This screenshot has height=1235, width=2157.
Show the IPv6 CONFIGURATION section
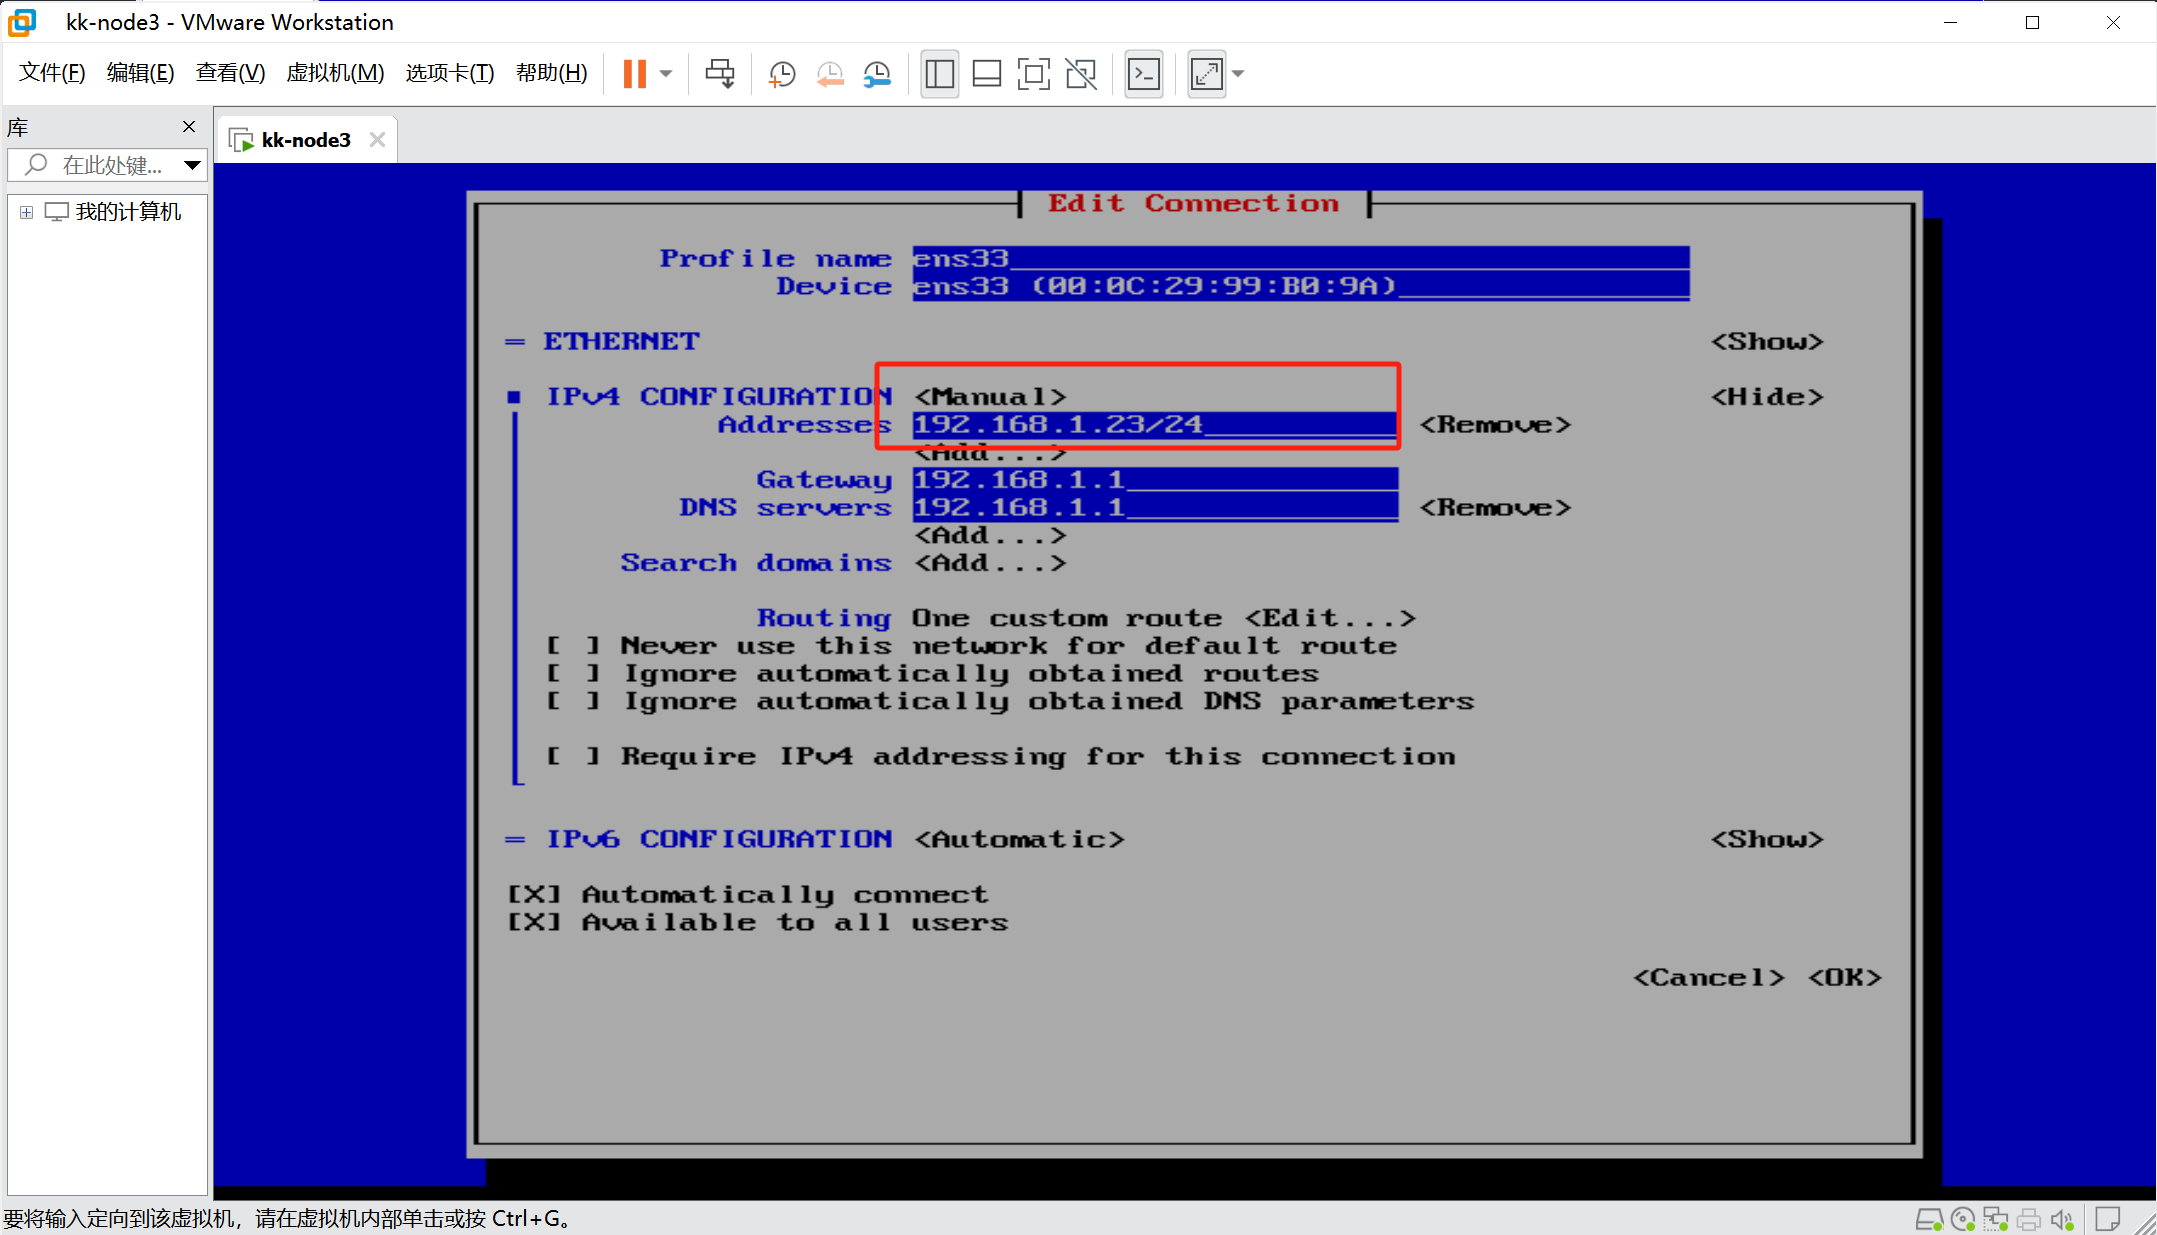pos(1767,840)
